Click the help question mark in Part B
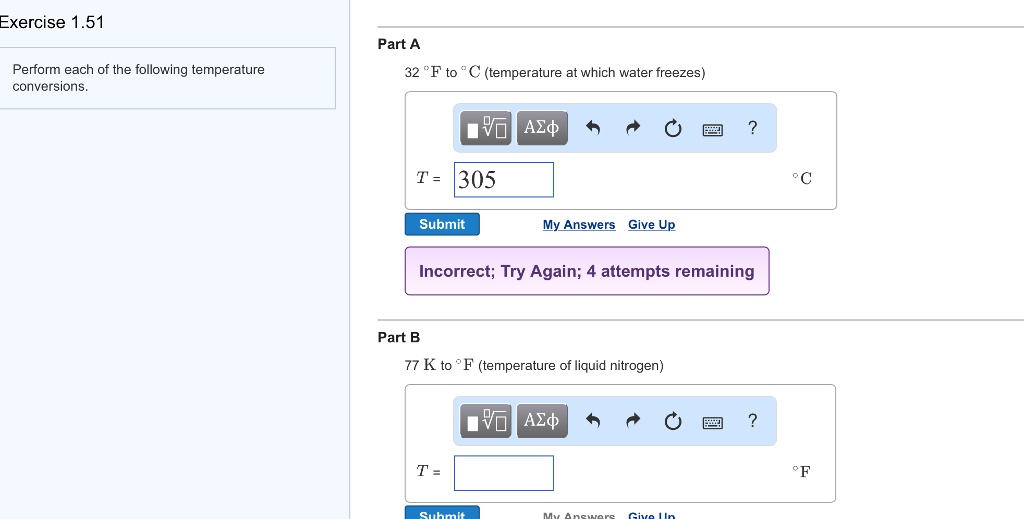Image resolution: width=1024 pixels, height=519 pixels. coord(752,421)
